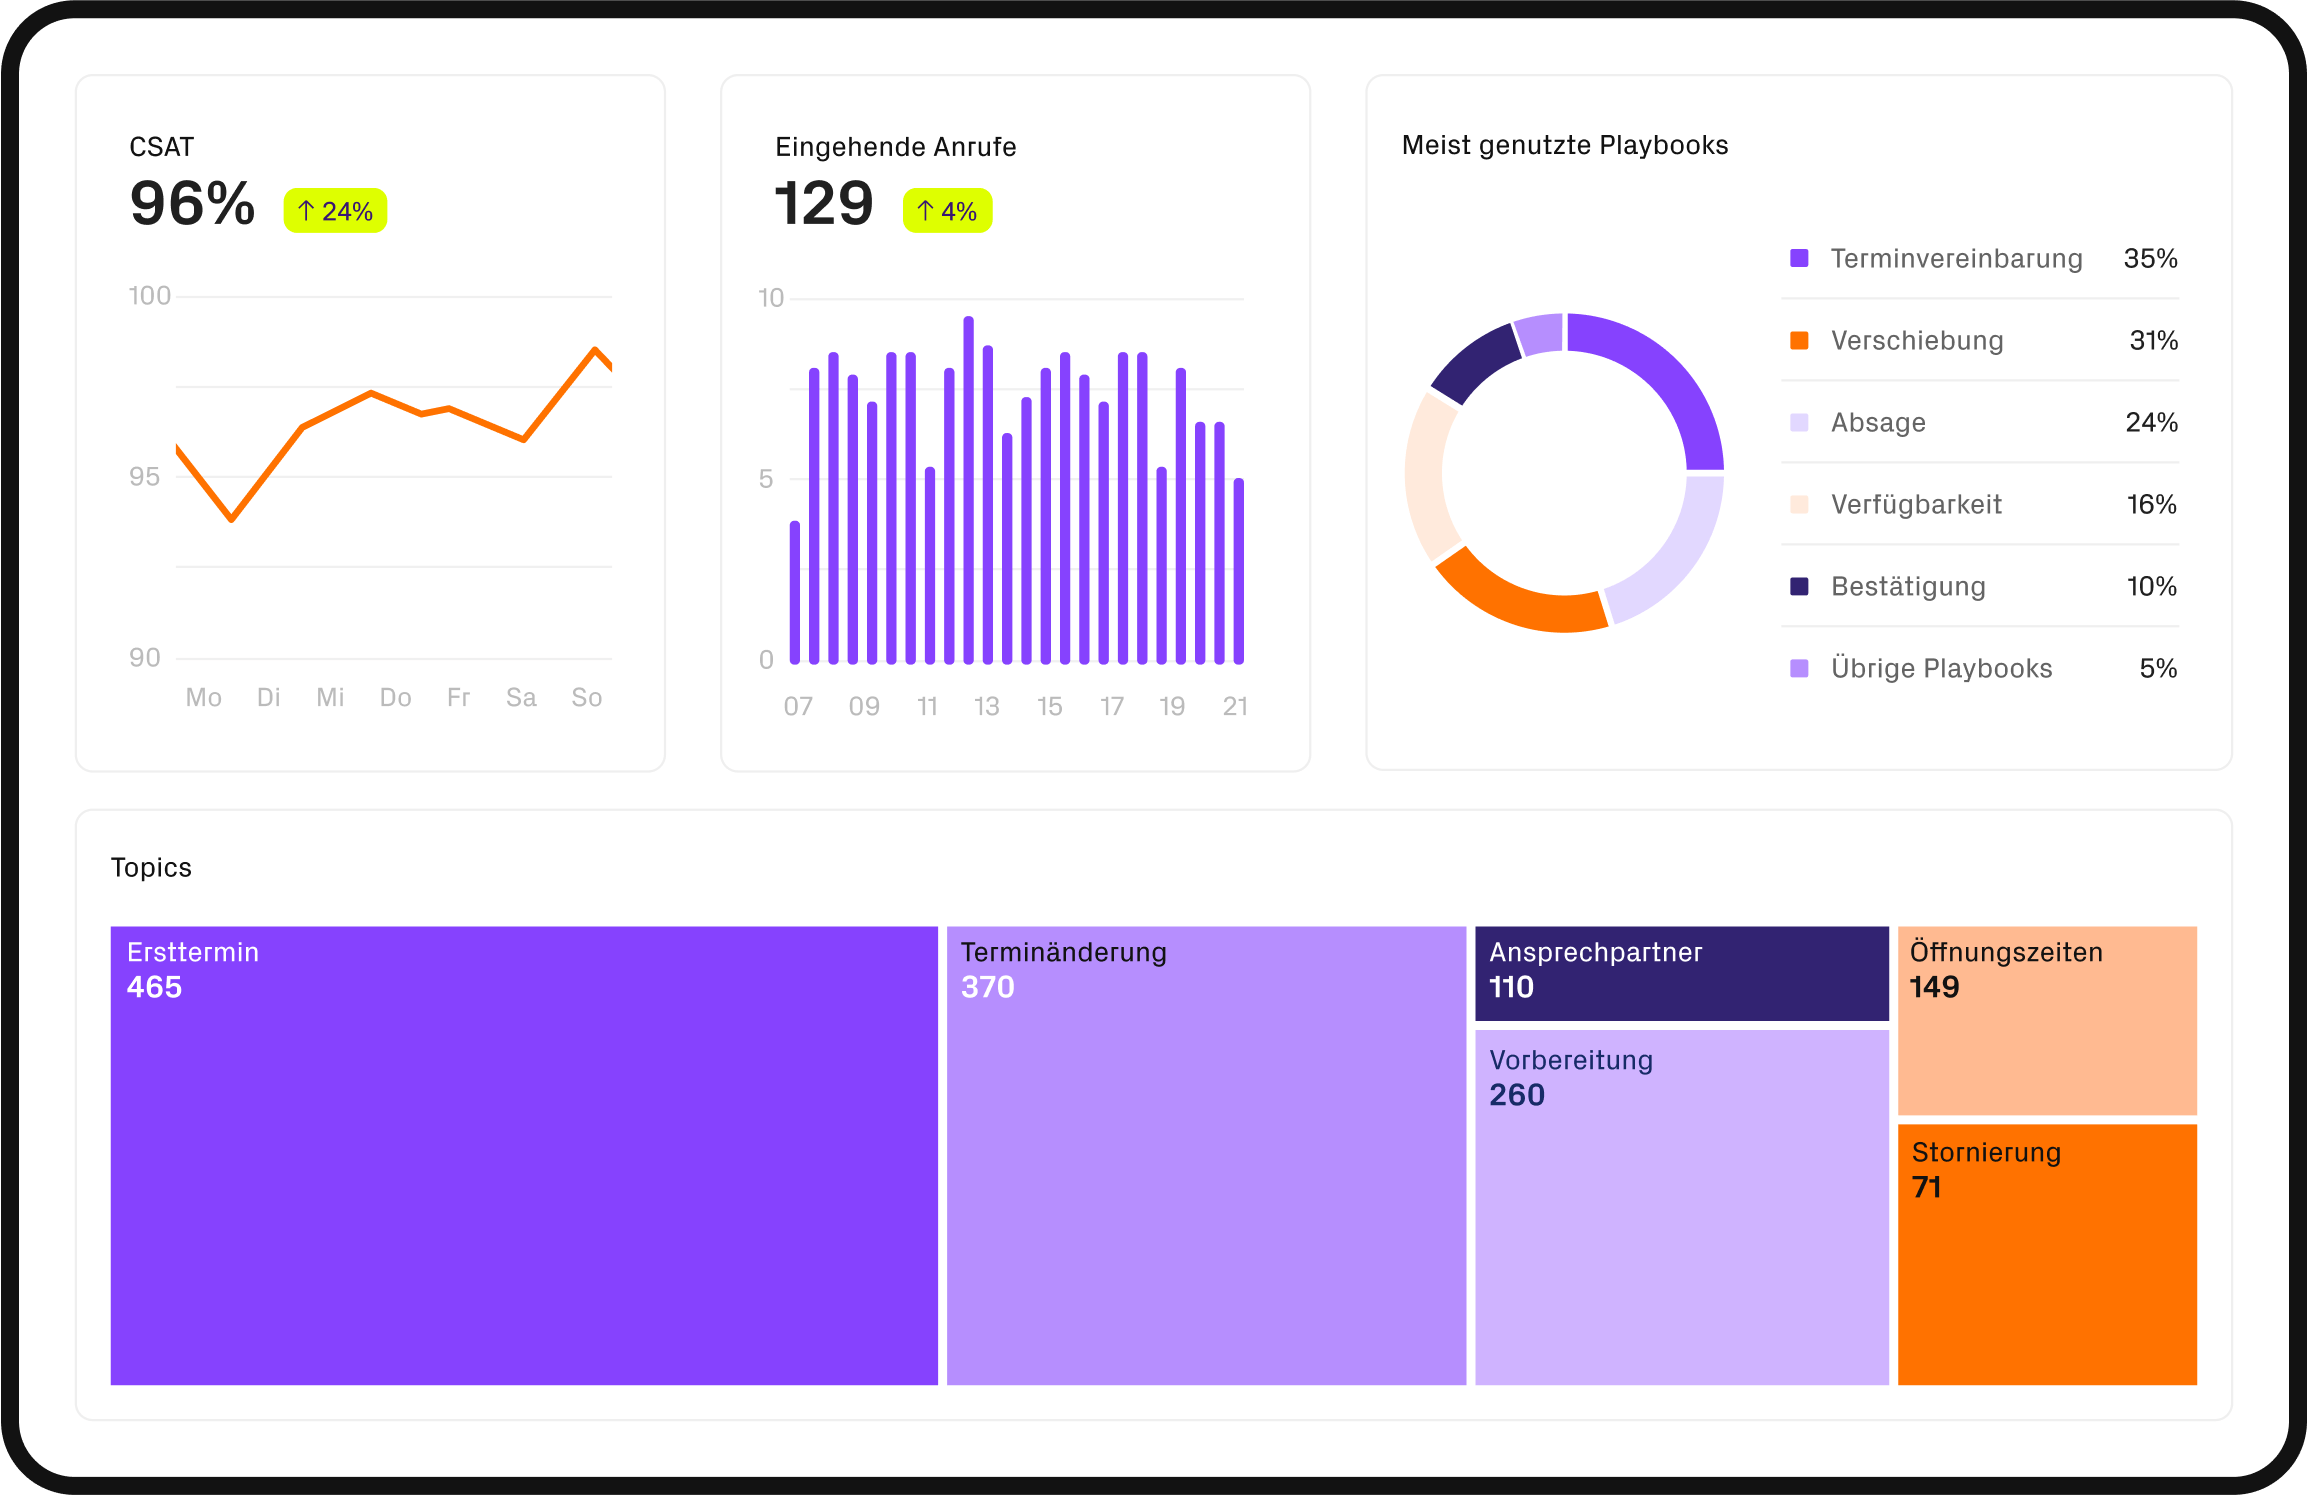Click the green 24% increase badge
The width and height of the screenshot is (2308, 1496).
[x=334, y=211]
